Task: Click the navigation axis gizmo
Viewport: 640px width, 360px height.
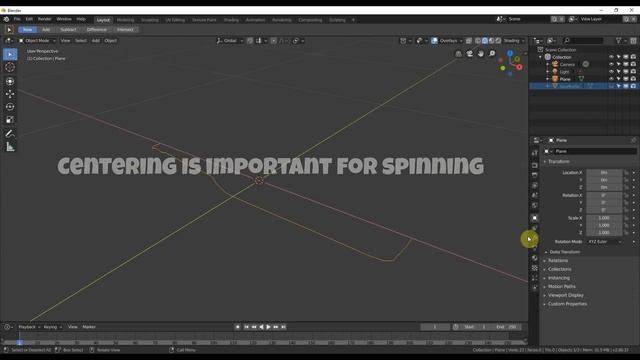Action: 511,63
